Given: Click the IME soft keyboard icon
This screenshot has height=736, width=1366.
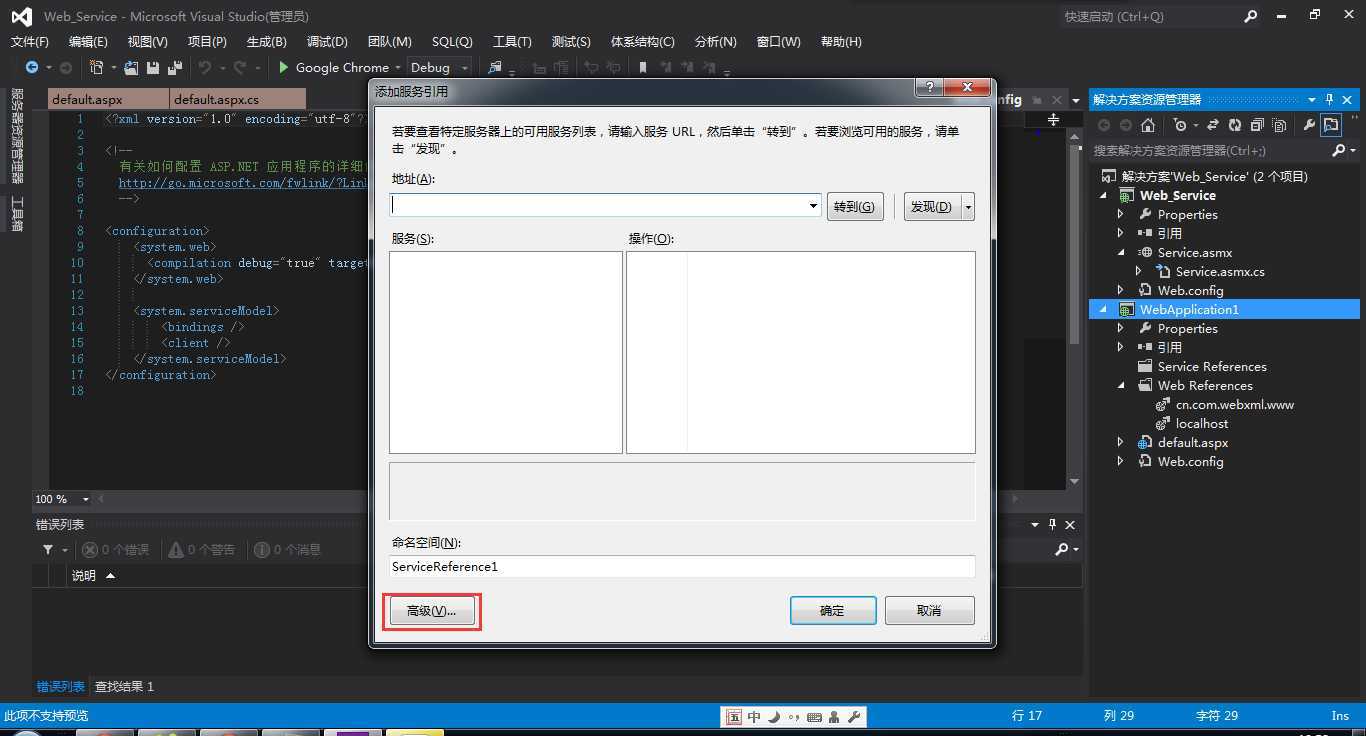Looking at the screenshot, I should coord(815,716).
